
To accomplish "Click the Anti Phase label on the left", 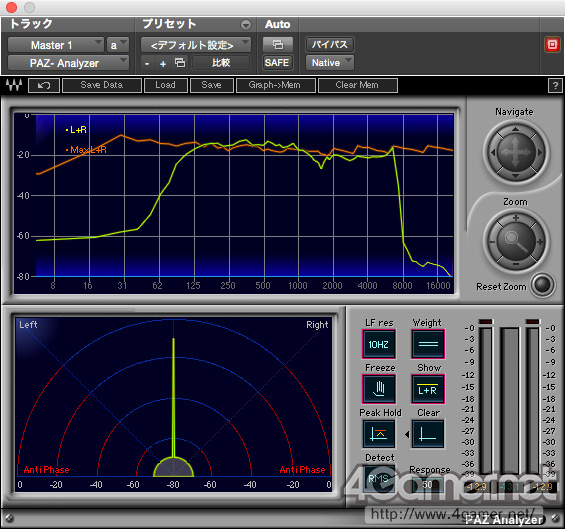I will point(46,470).
